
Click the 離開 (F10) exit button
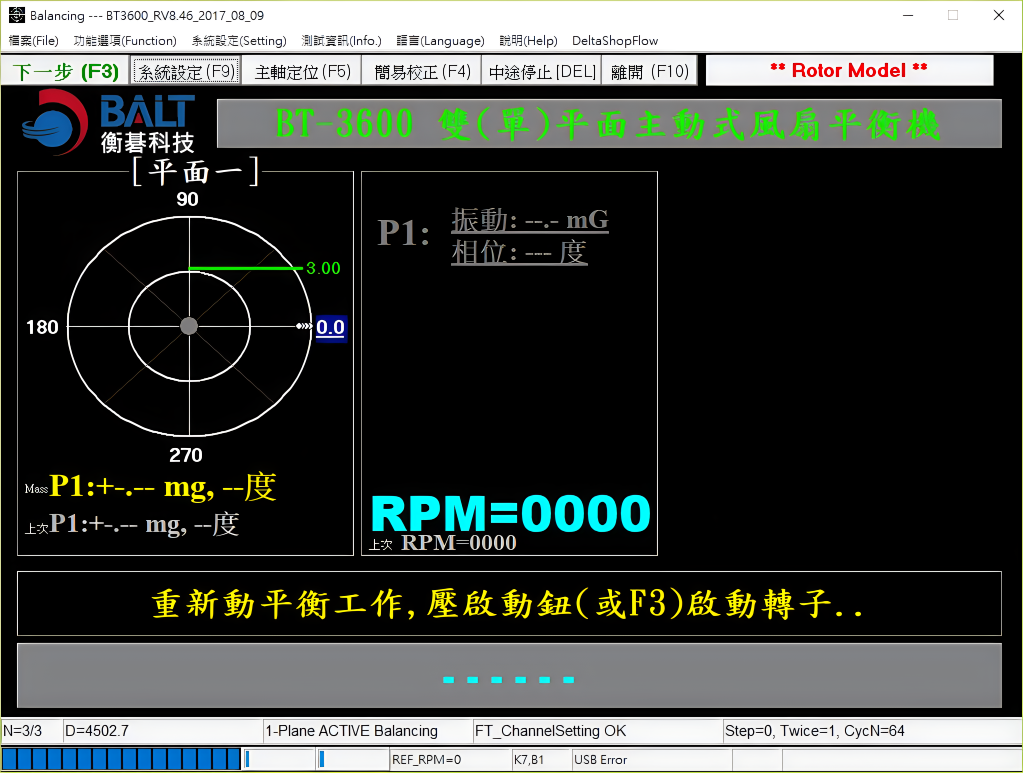(650, 72)
